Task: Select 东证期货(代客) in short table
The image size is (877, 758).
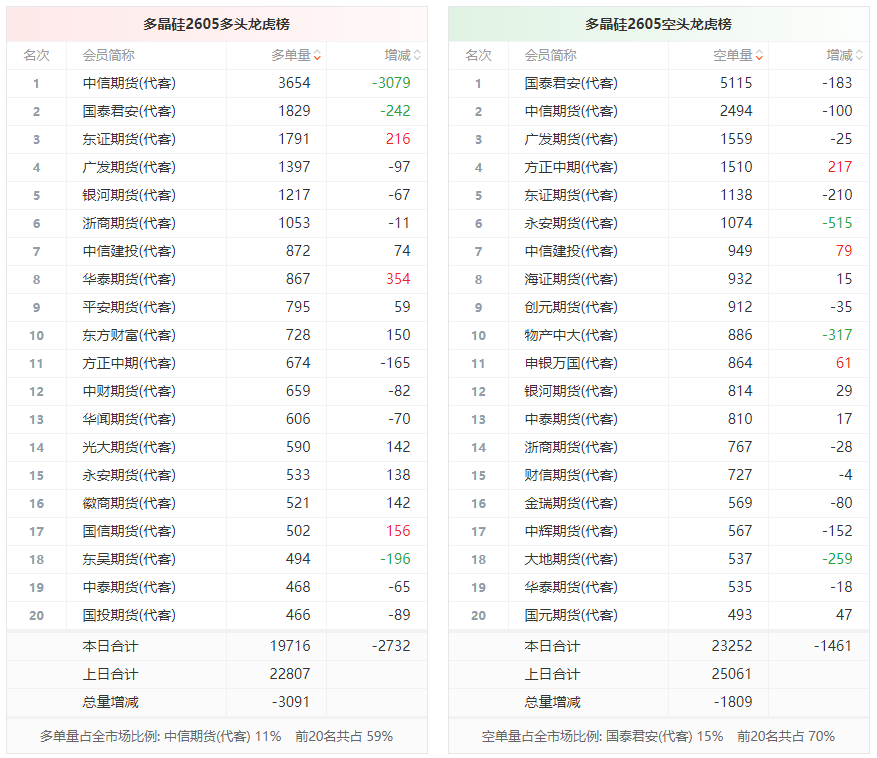Action: [x=571, y=195]
